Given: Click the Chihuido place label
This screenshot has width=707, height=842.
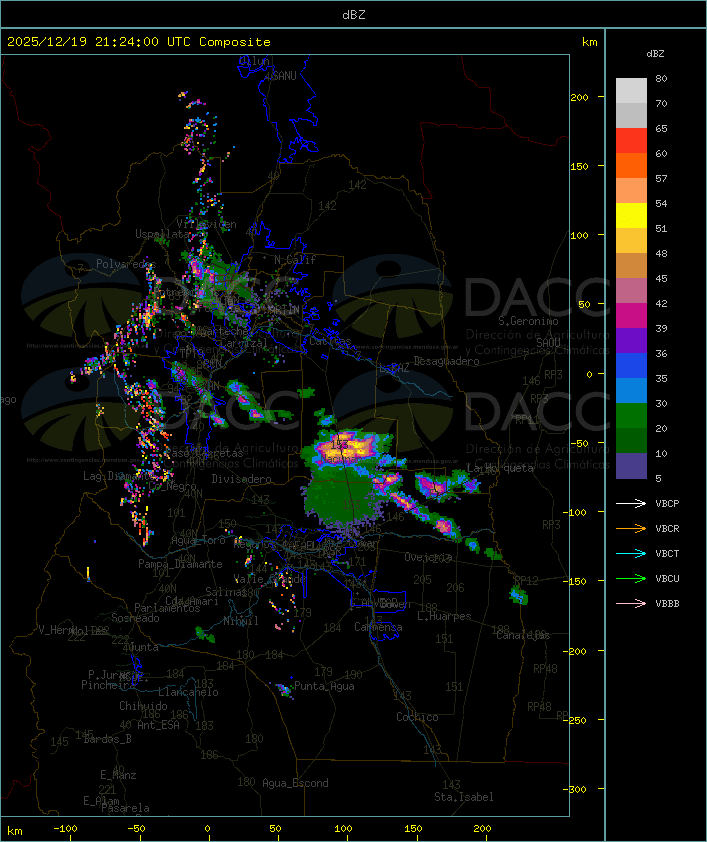Looking at the screenshot, I should pyautogui.click(x=143, y=706).
